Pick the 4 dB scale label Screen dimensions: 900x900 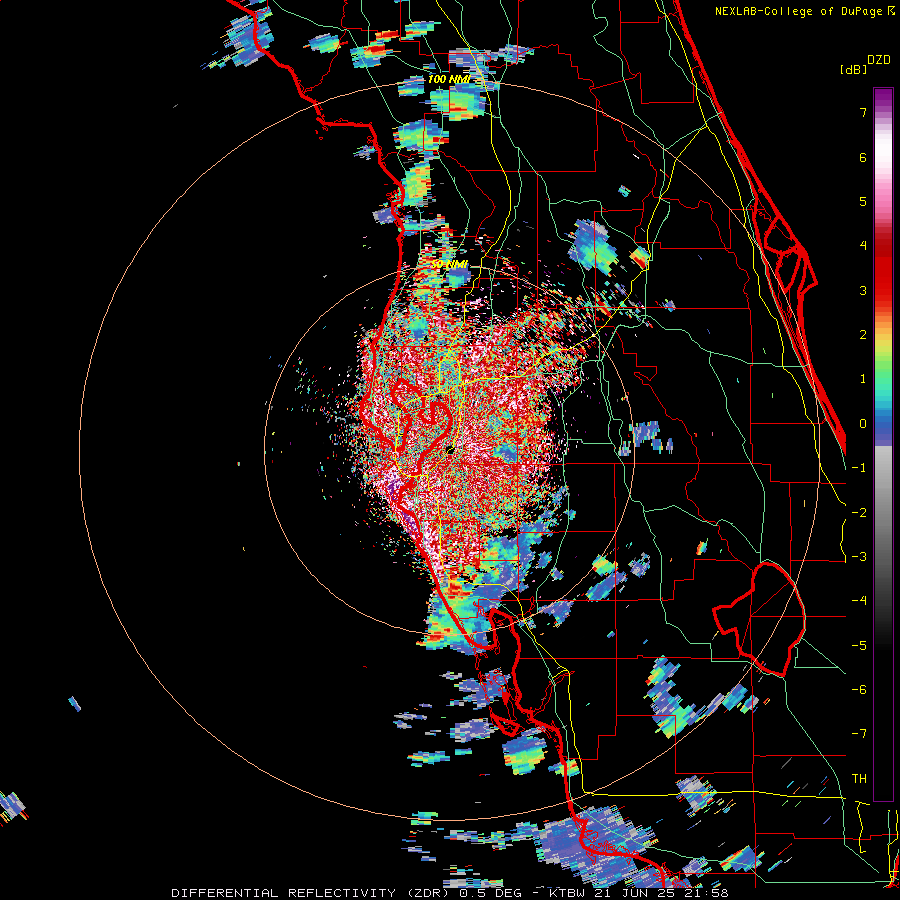pyautogui.click(x=863, y=246)
